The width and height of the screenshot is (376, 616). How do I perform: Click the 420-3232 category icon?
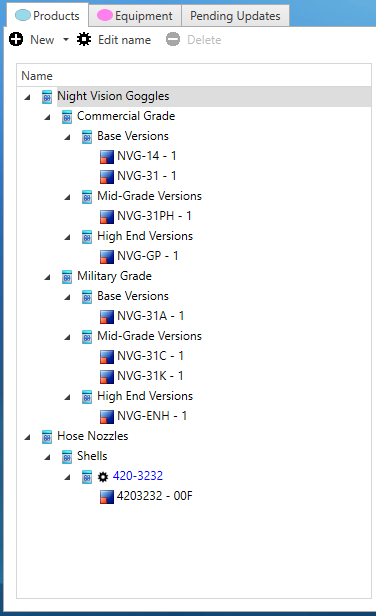click(87, 477)
